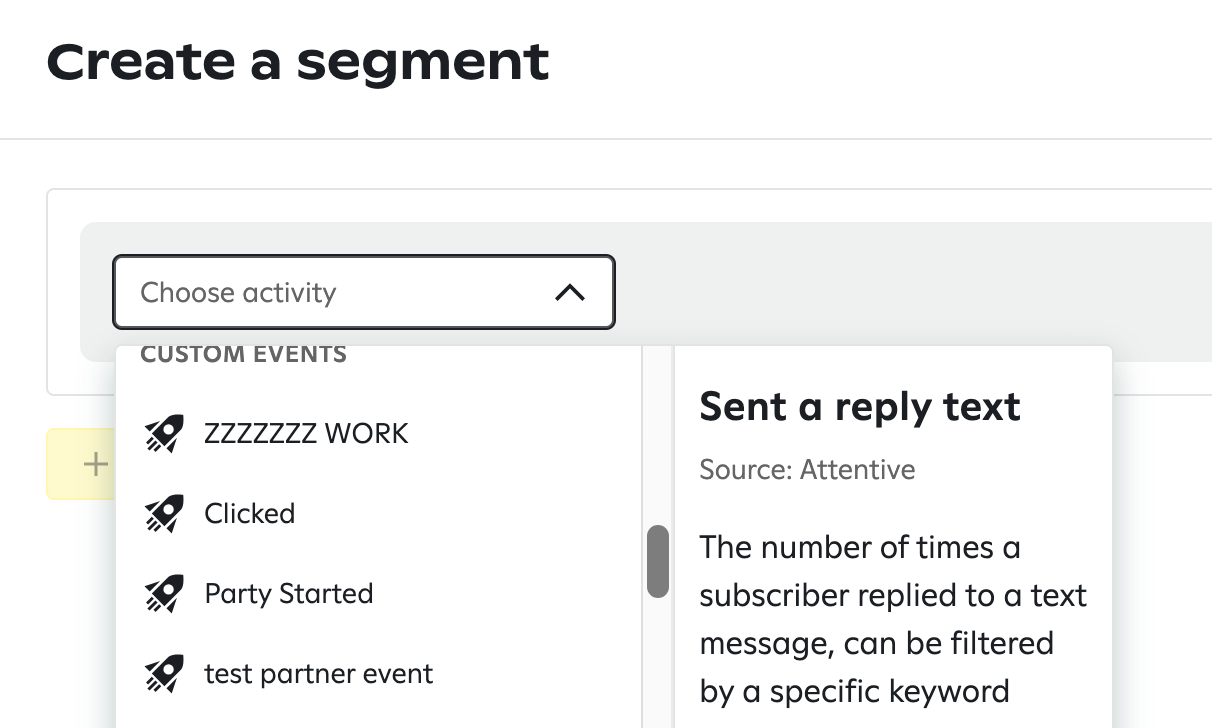This screenshot has width=1212, height=728.
Task: Click the rocket icon beside ZZZZZZZ WORK
Action: pyautogui.click(x=164, y=434)
